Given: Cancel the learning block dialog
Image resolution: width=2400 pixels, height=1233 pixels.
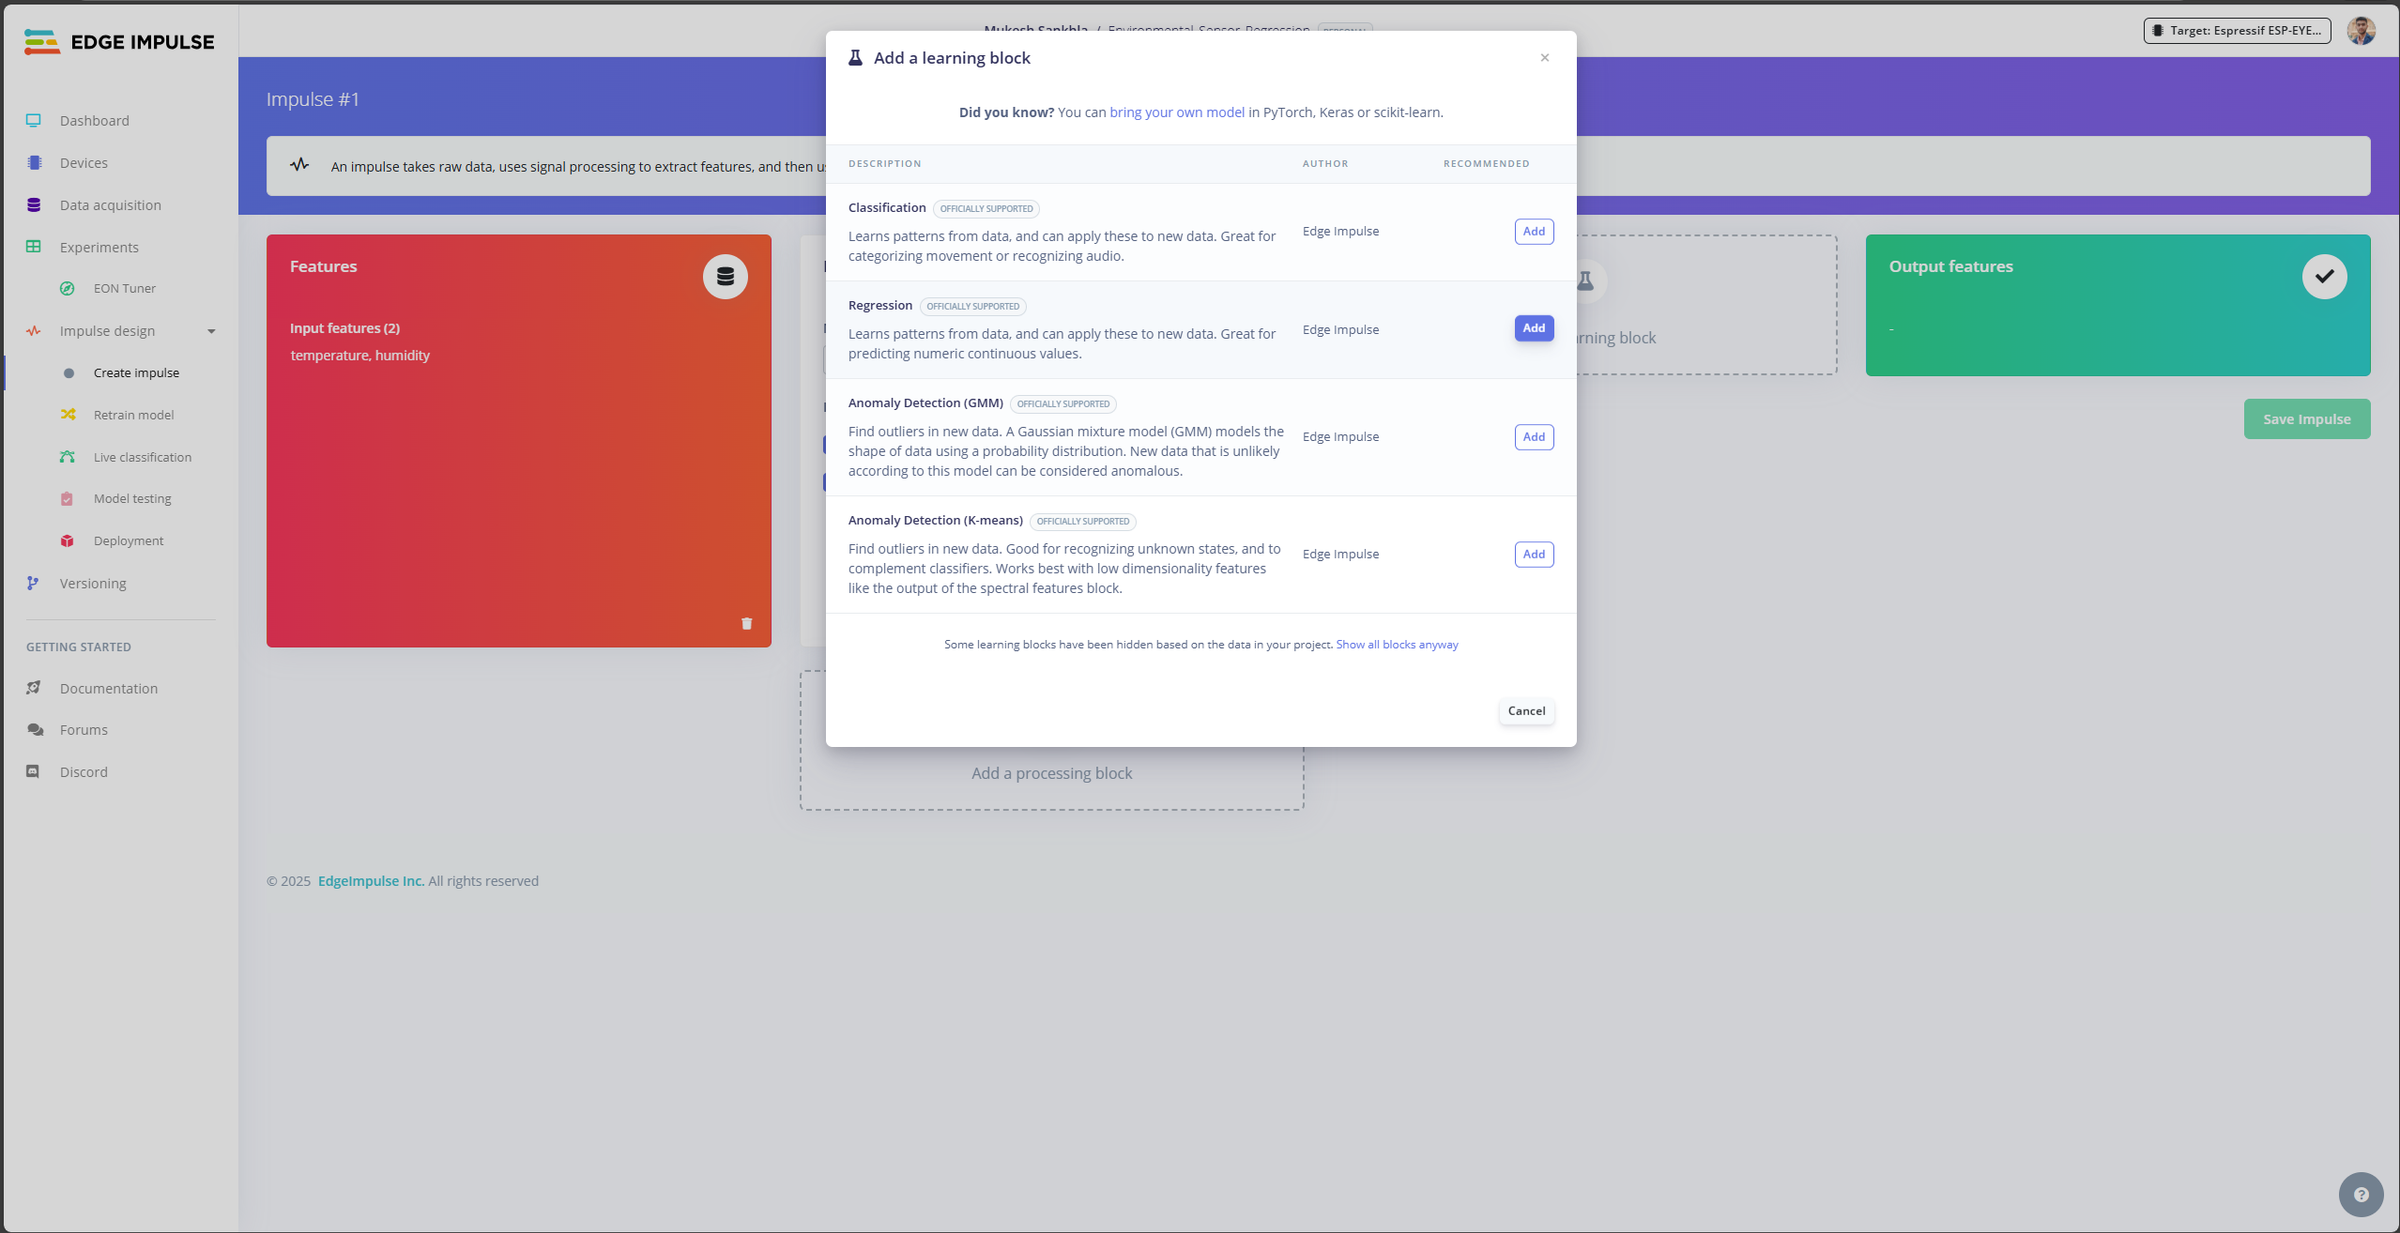Looking at the screenshot, I should point(1526,711).
